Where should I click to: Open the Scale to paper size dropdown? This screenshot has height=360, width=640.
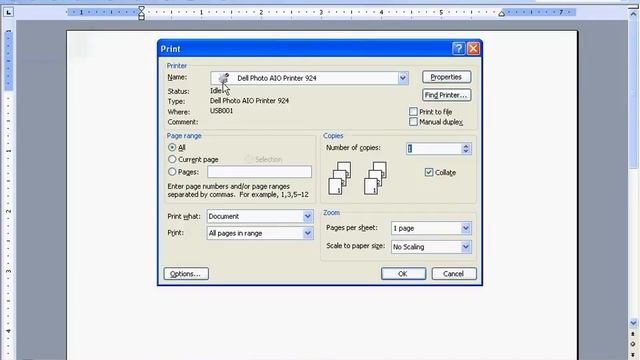pyautogui.click(x=466, y=247)
